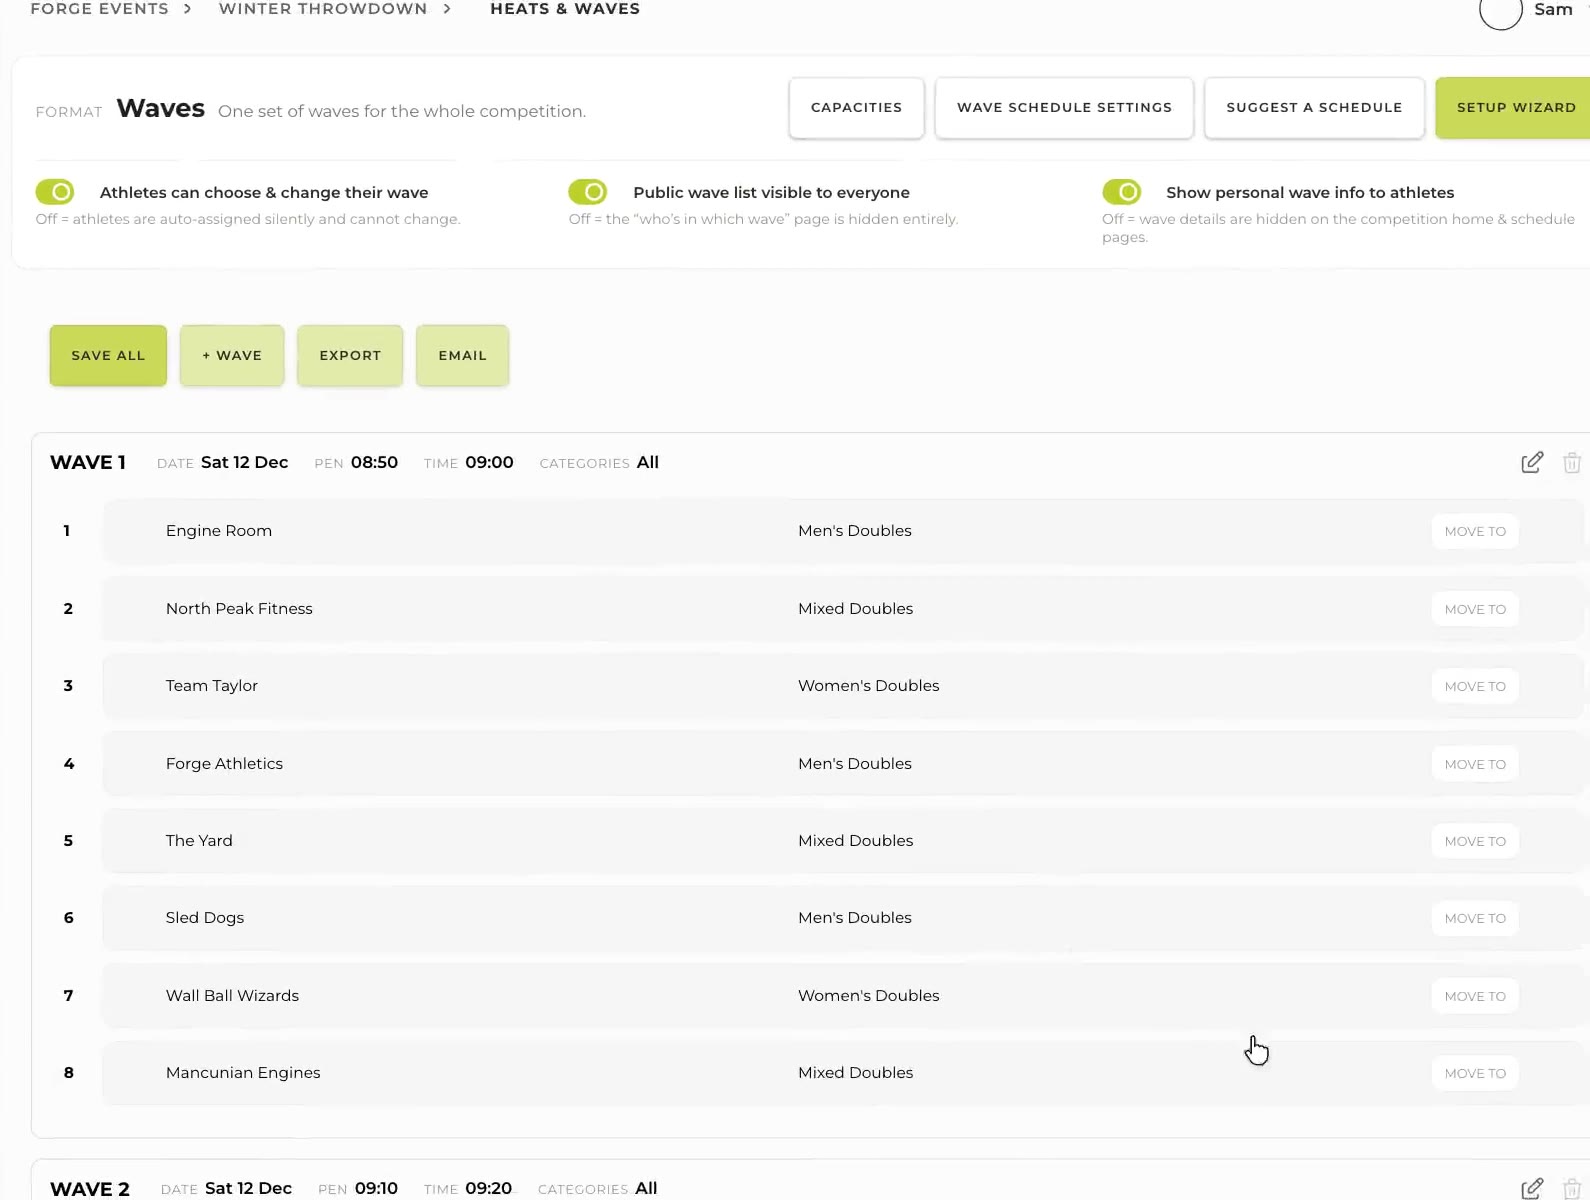Open the Capacities dialog

[856, 107]
